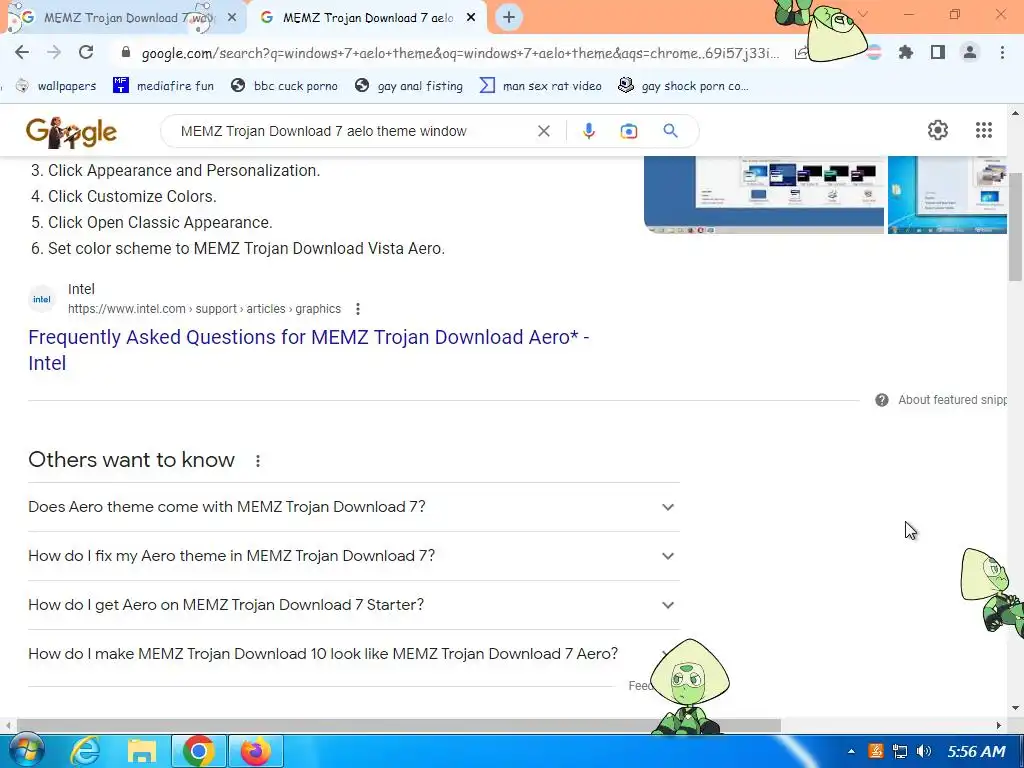Launch Firefox from the taskbar
The image size is (1024, 768).
click(255, 752)
